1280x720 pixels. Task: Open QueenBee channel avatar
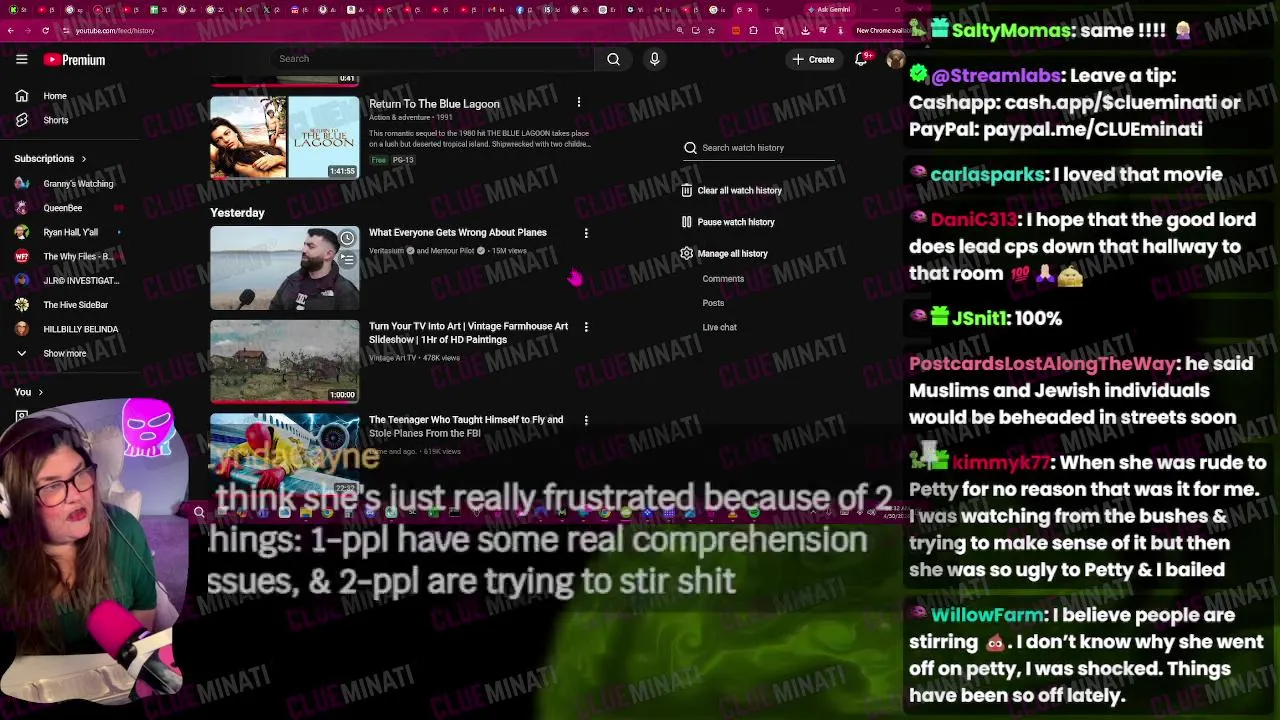coord(22,208)
